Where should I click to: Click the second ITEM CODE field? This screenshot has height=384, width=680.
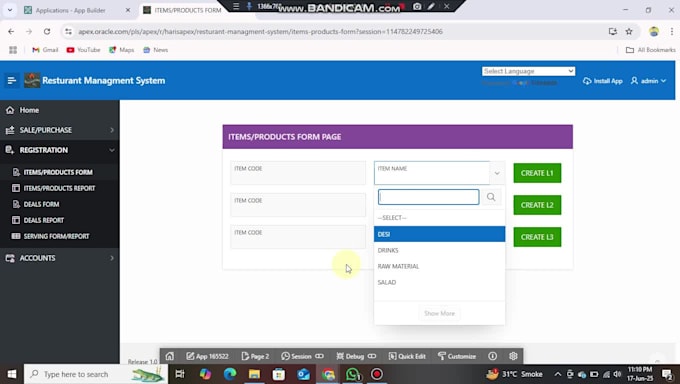click(x=298, y=205)
